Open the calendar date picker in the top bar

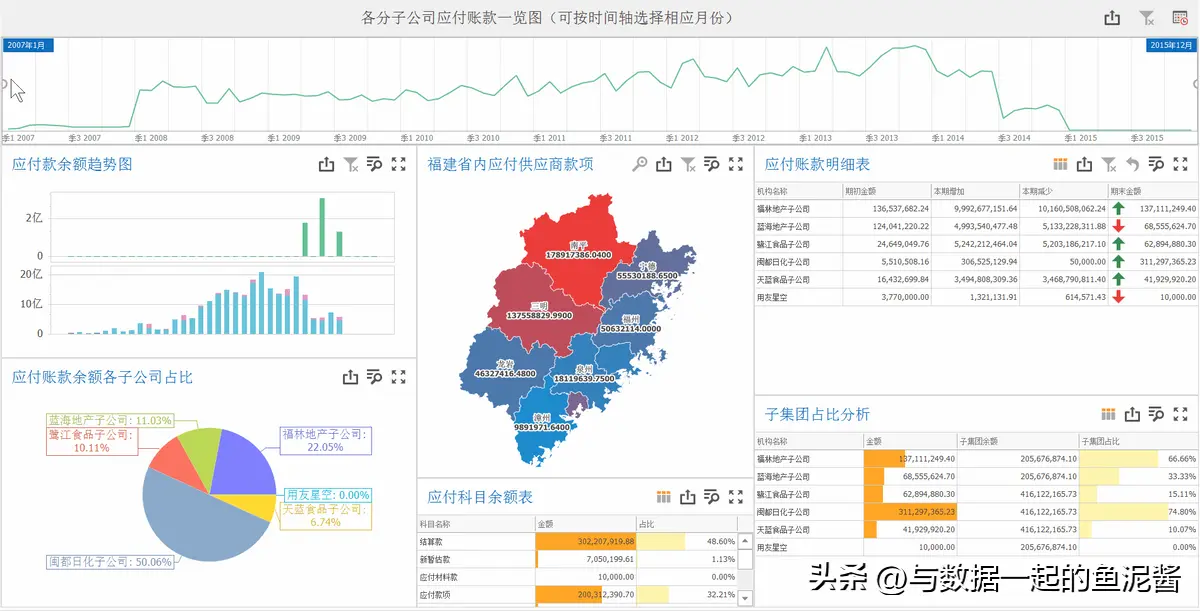tap(1180, 18)
